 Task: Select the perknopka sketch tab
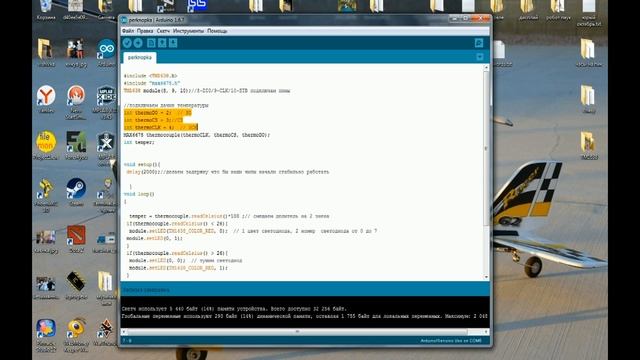pos(140,58)
